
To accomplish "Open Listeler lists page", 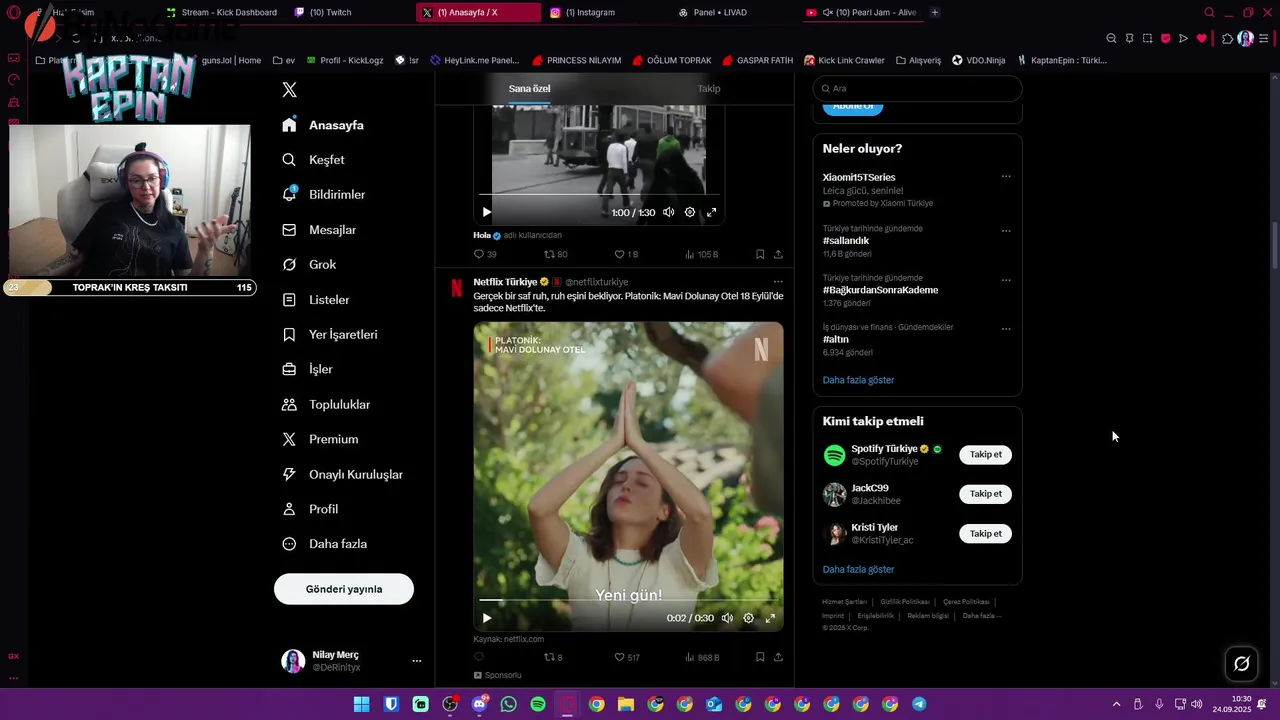I will coord(317,300).
